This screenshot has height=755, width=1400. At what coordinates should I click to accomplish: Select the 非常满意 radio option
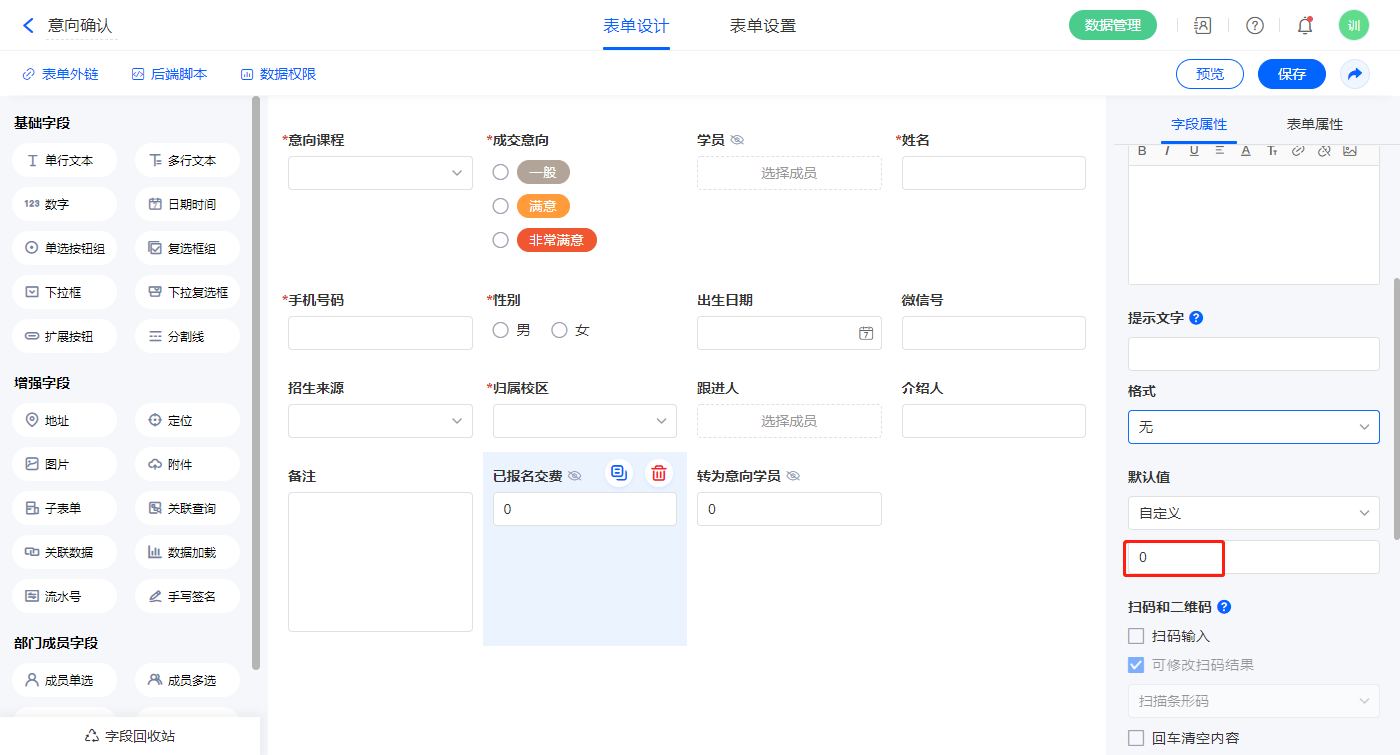(x=501, y=240)
